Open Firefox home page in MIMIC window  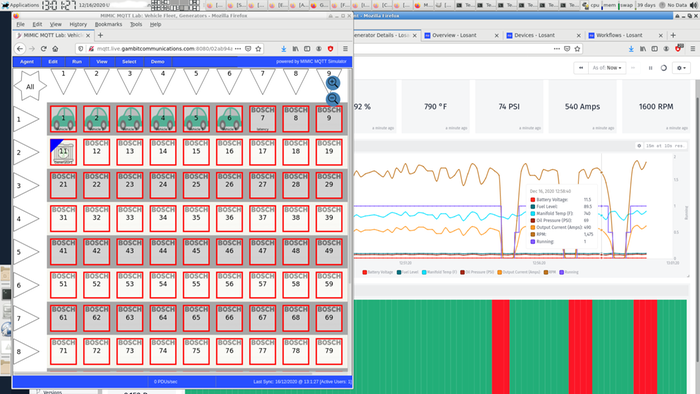55,49
